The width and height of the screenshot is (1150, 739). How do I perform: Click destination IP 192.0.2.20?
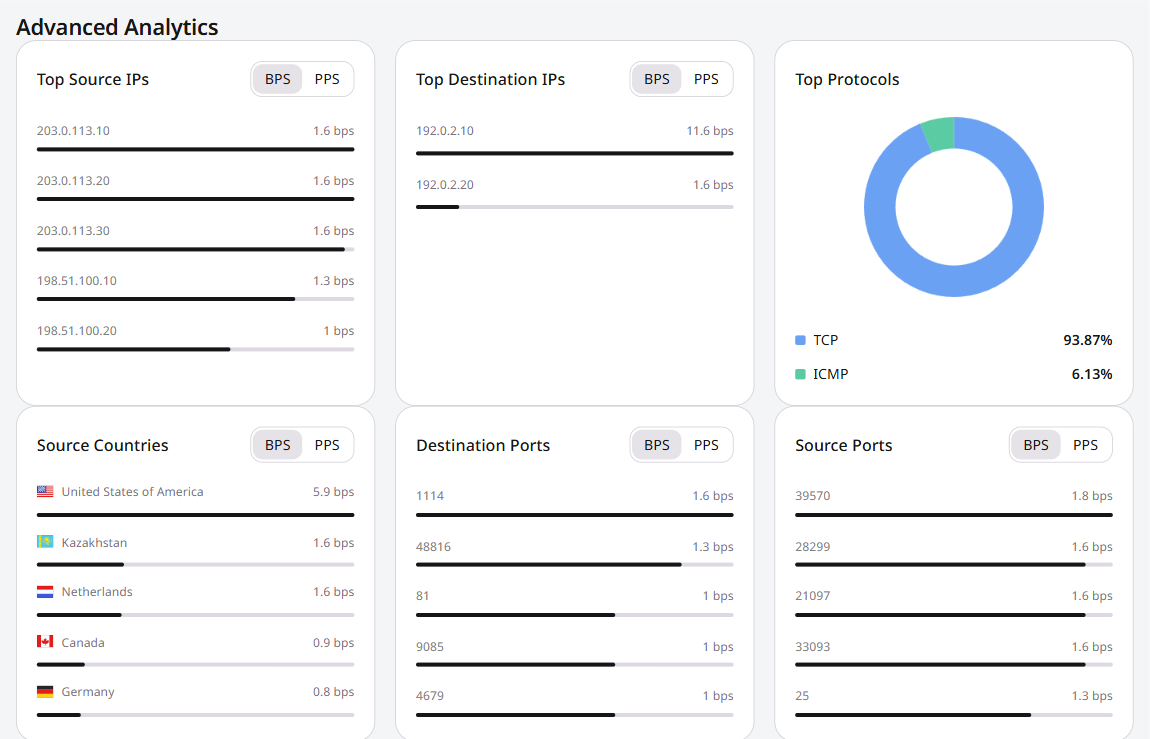pyautogui.click(x=445, y=185)
